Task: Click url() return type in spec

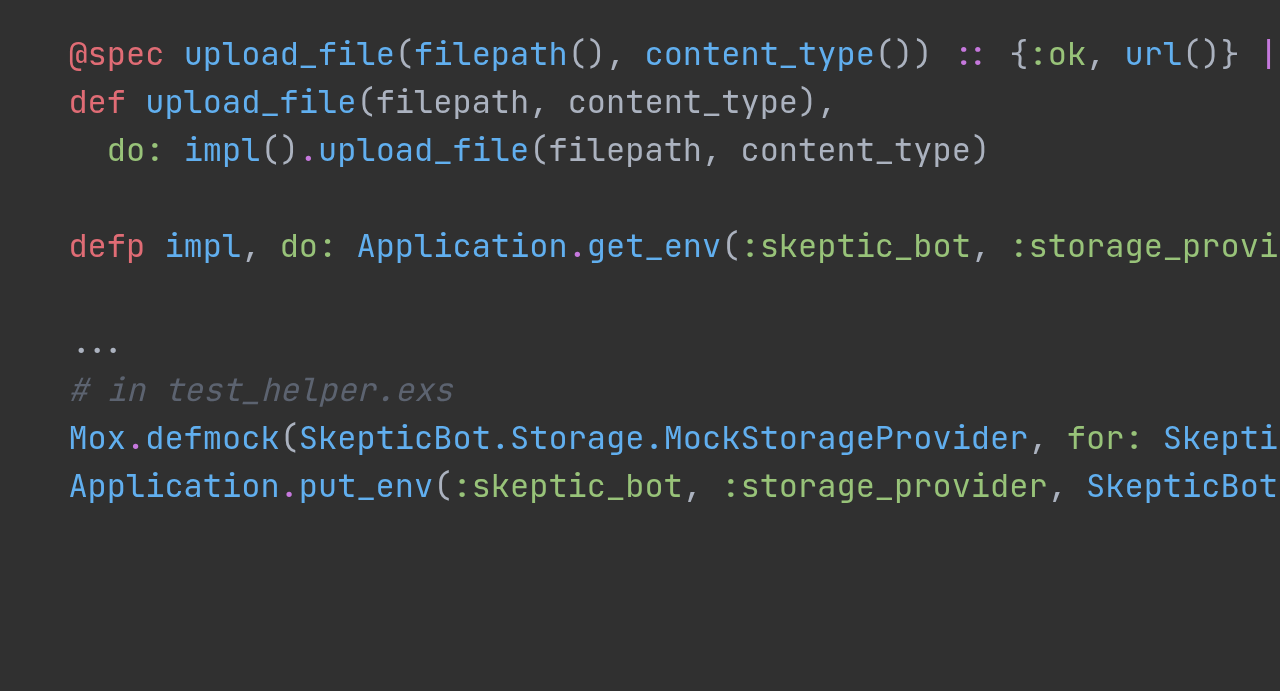Action: click(1172, 55)
